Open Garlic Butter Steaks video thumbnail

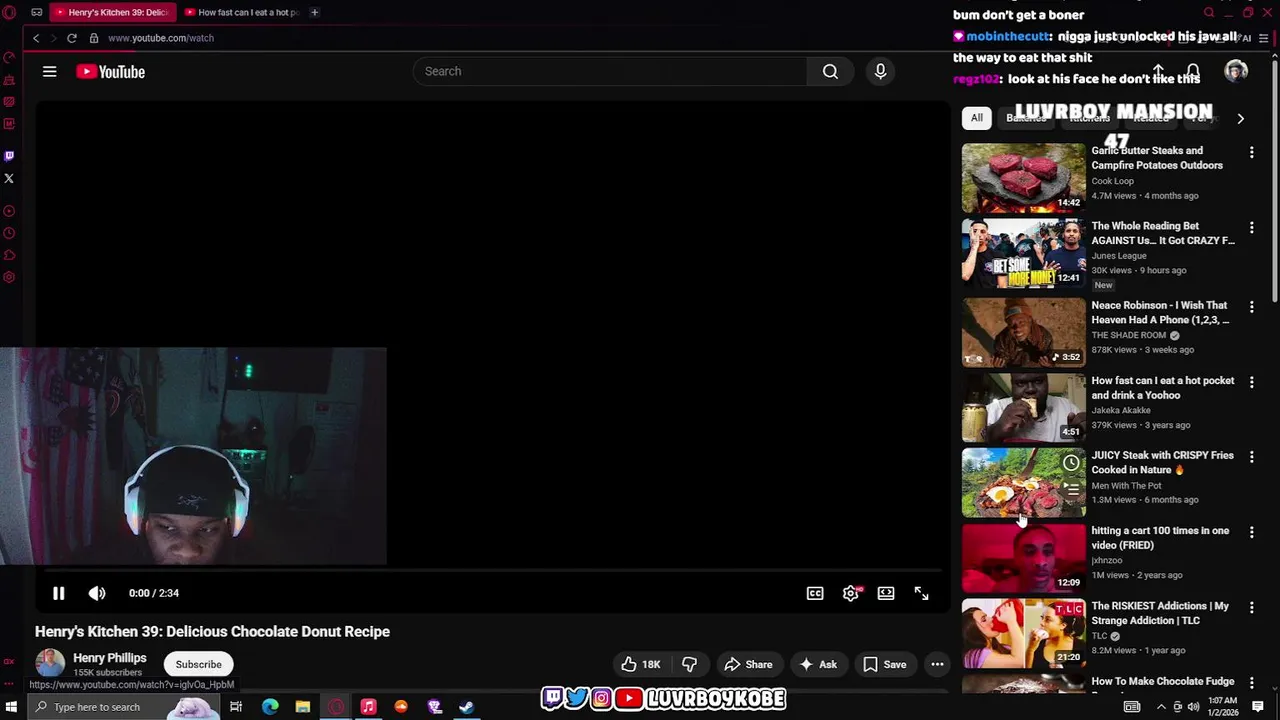1023,178
